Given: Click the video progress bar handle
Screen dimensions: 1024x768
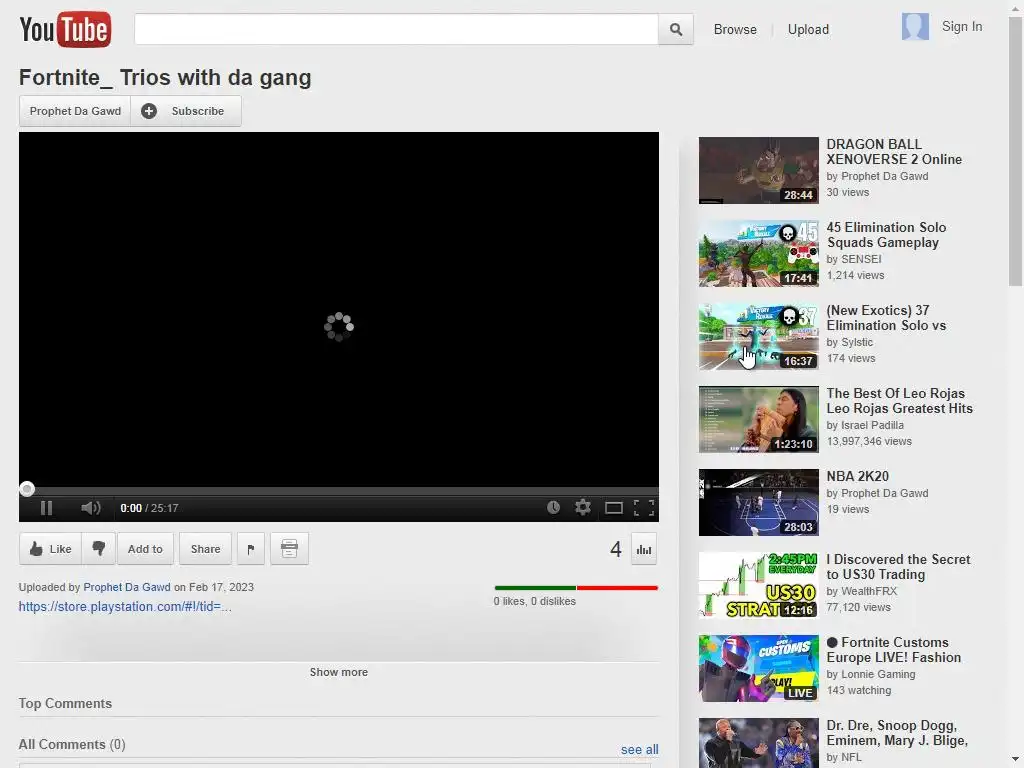Looking at the screenshot, I should tap(27, 488).
